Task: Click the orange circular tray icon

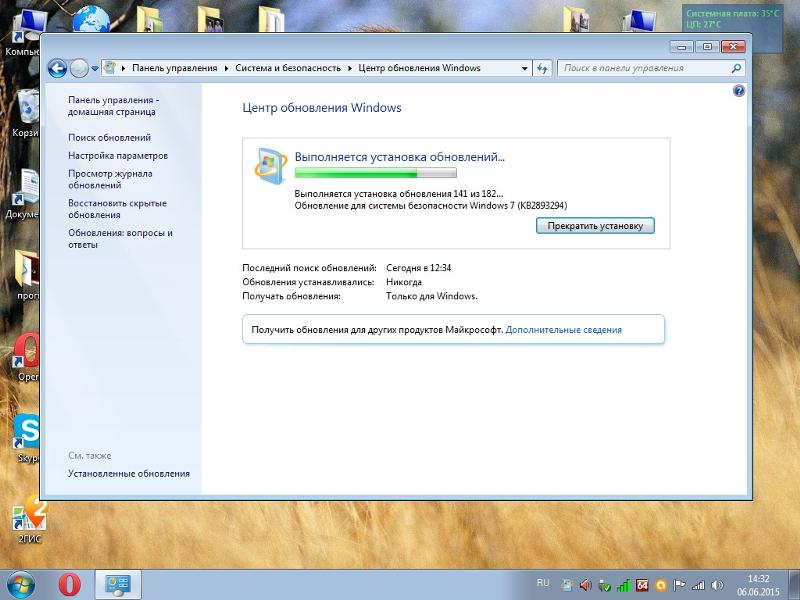Action: pos(661,585)
